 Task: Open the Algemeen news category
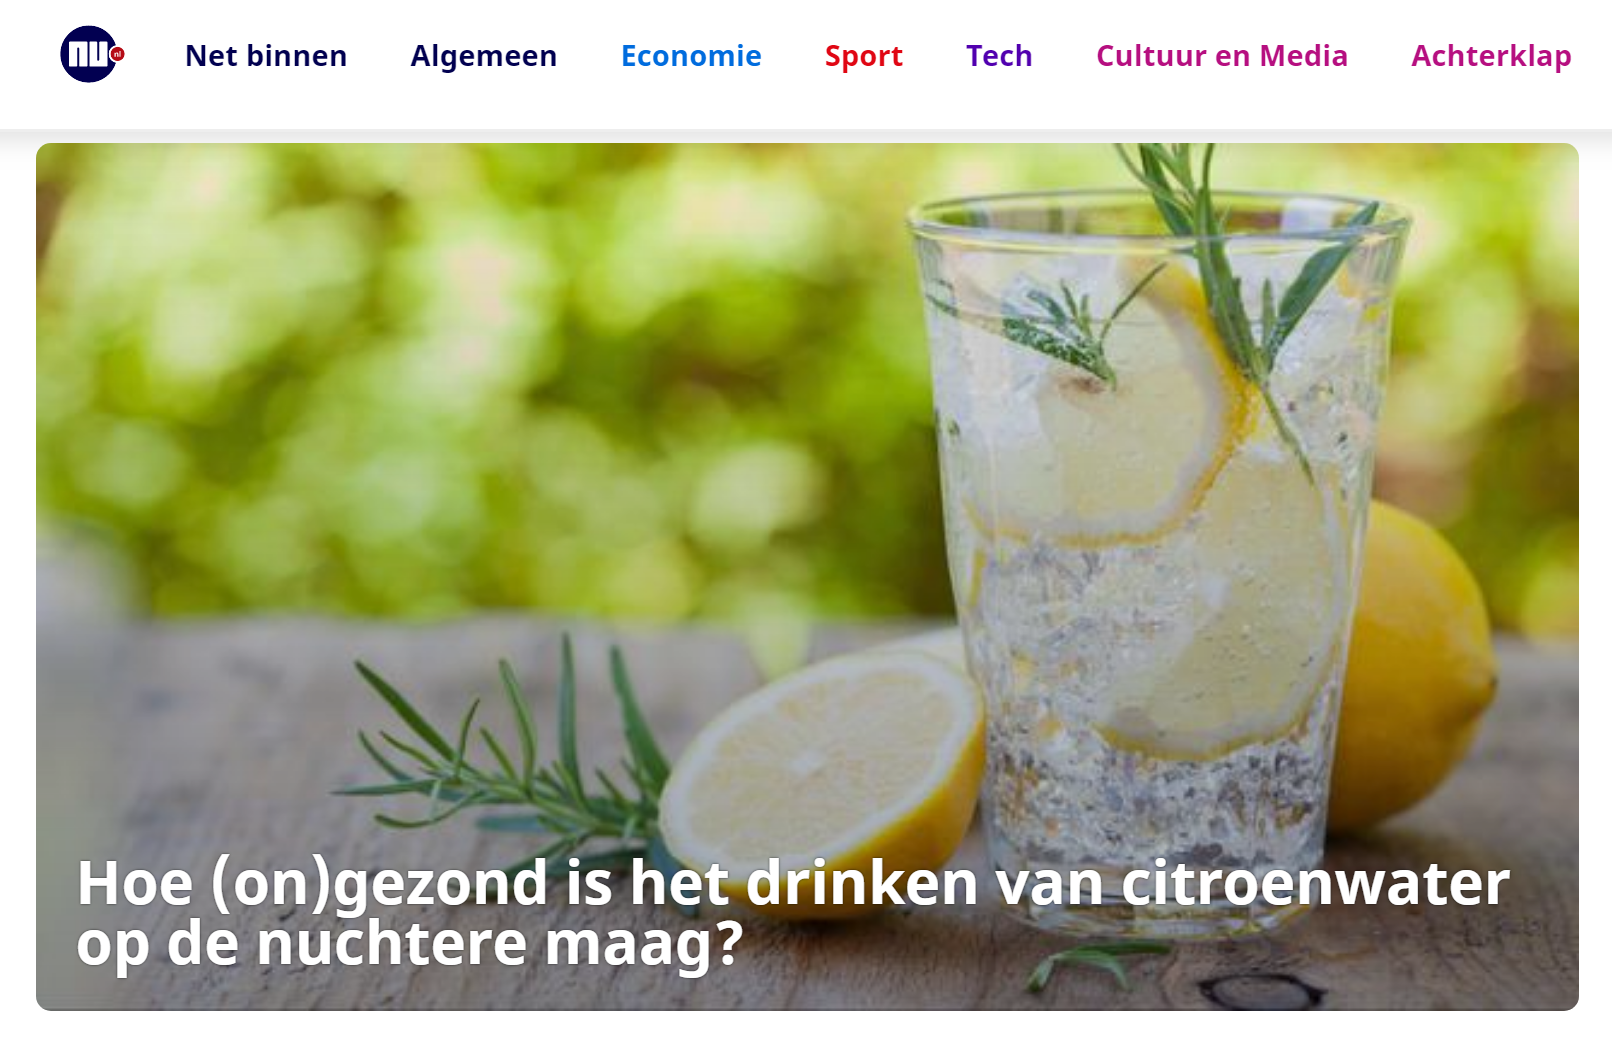484,57
